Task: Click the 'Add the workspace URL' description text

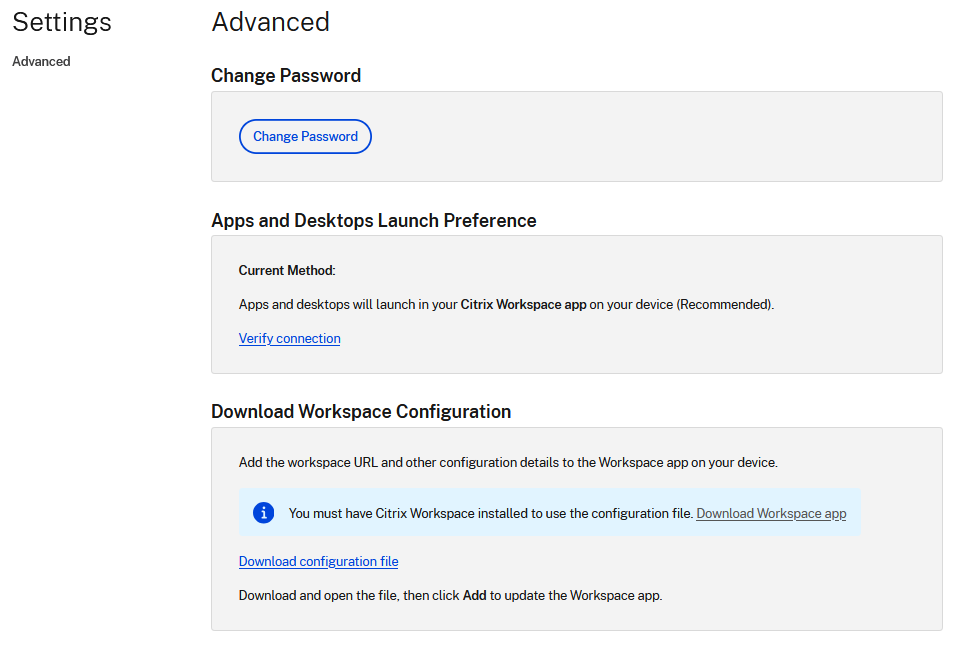Action: (507, 463)
